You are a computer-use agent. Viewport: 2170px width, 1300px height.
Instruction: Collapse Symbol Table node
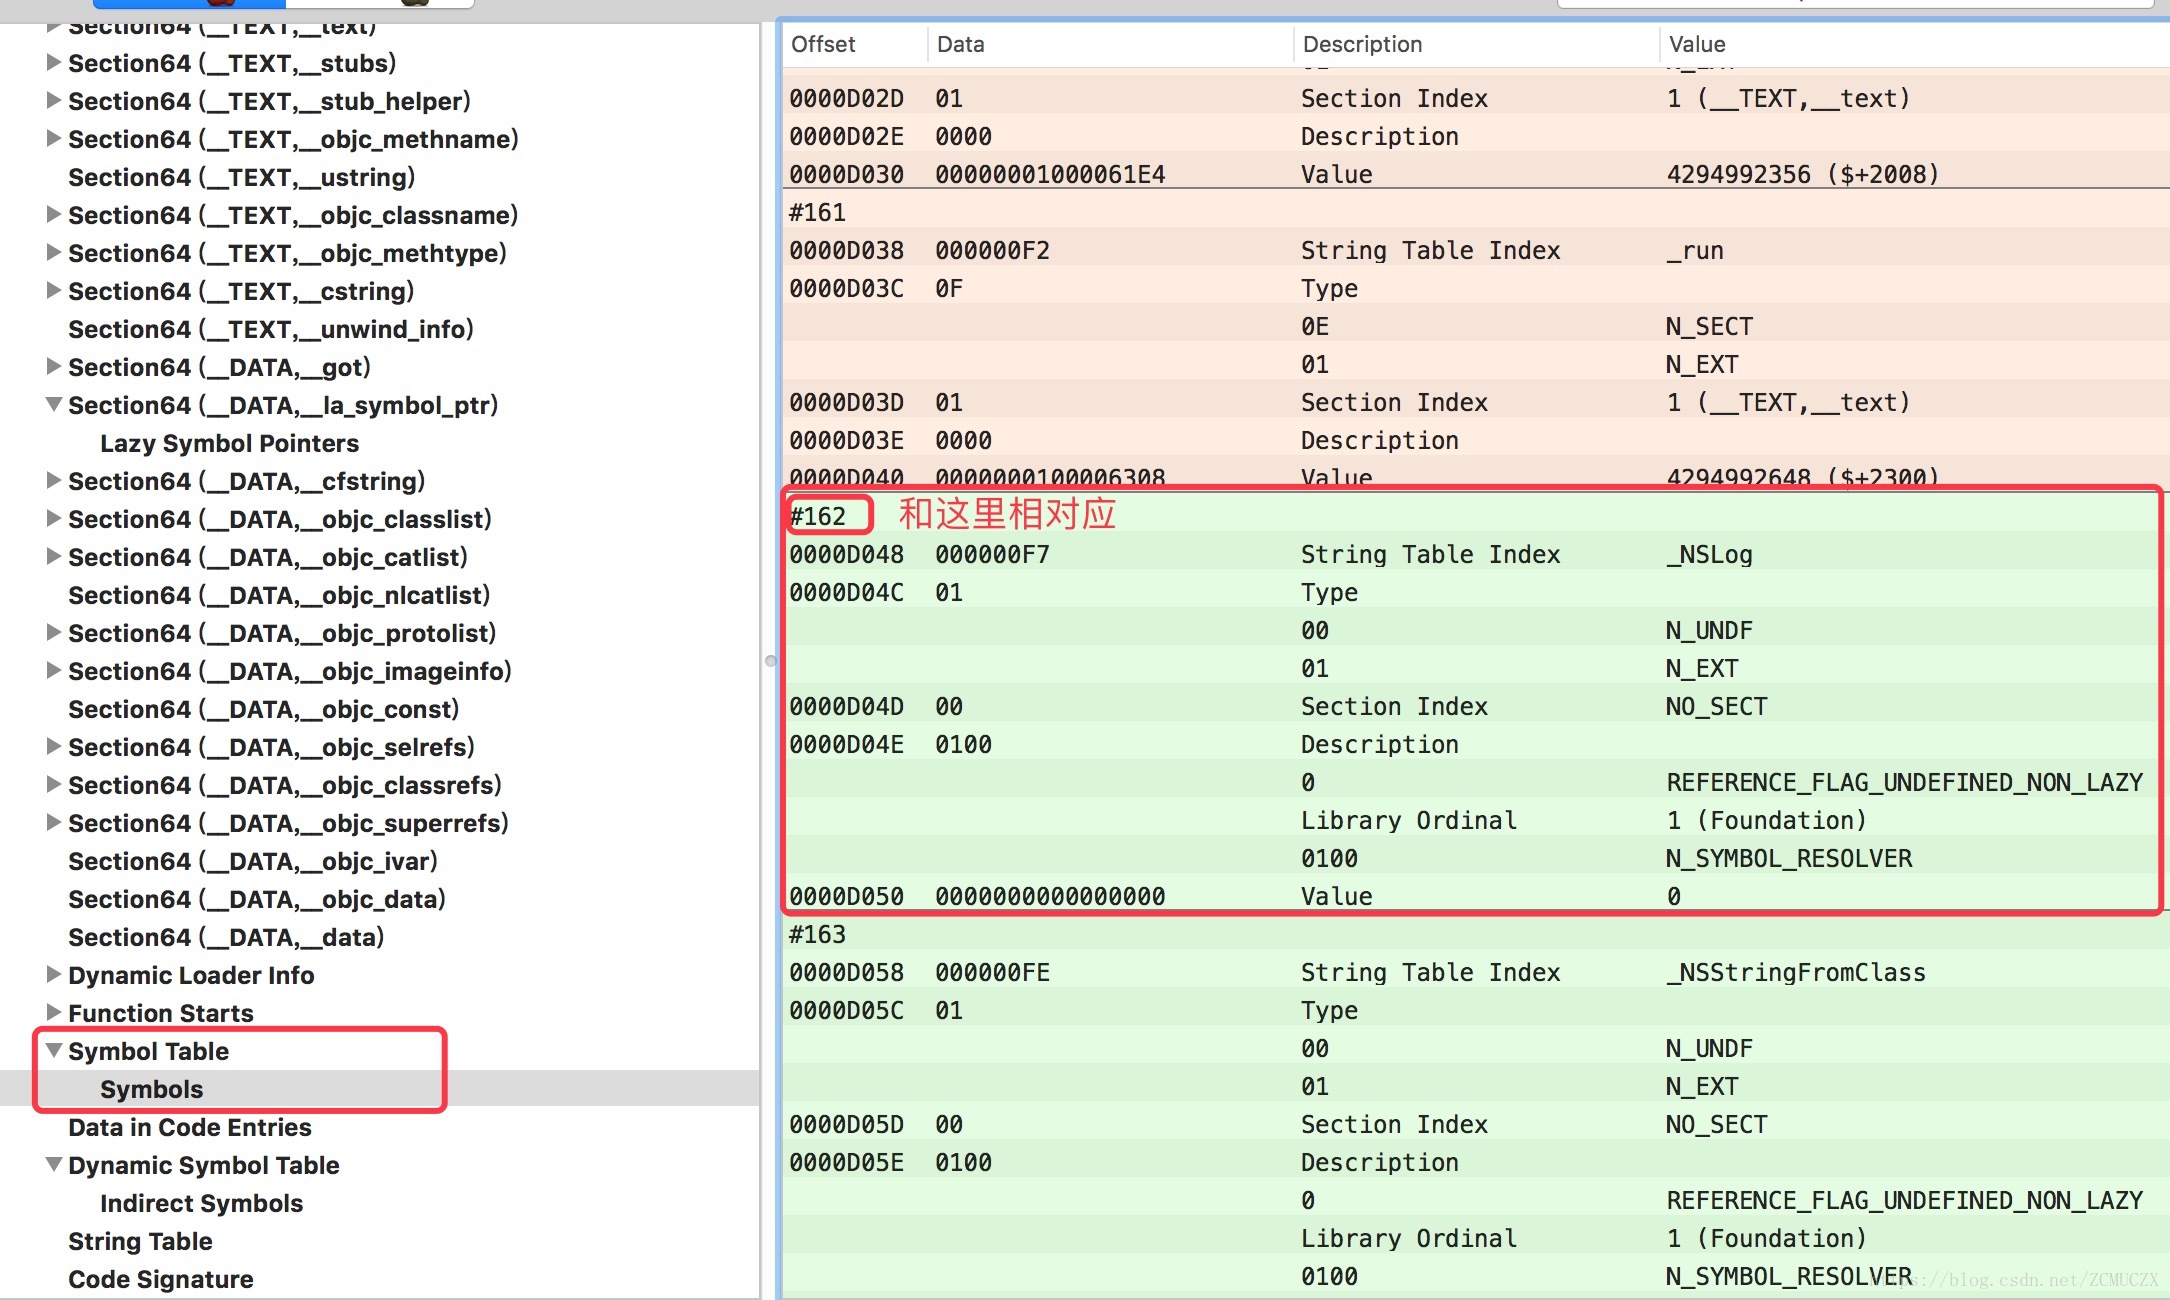[x=54, y=1050]
